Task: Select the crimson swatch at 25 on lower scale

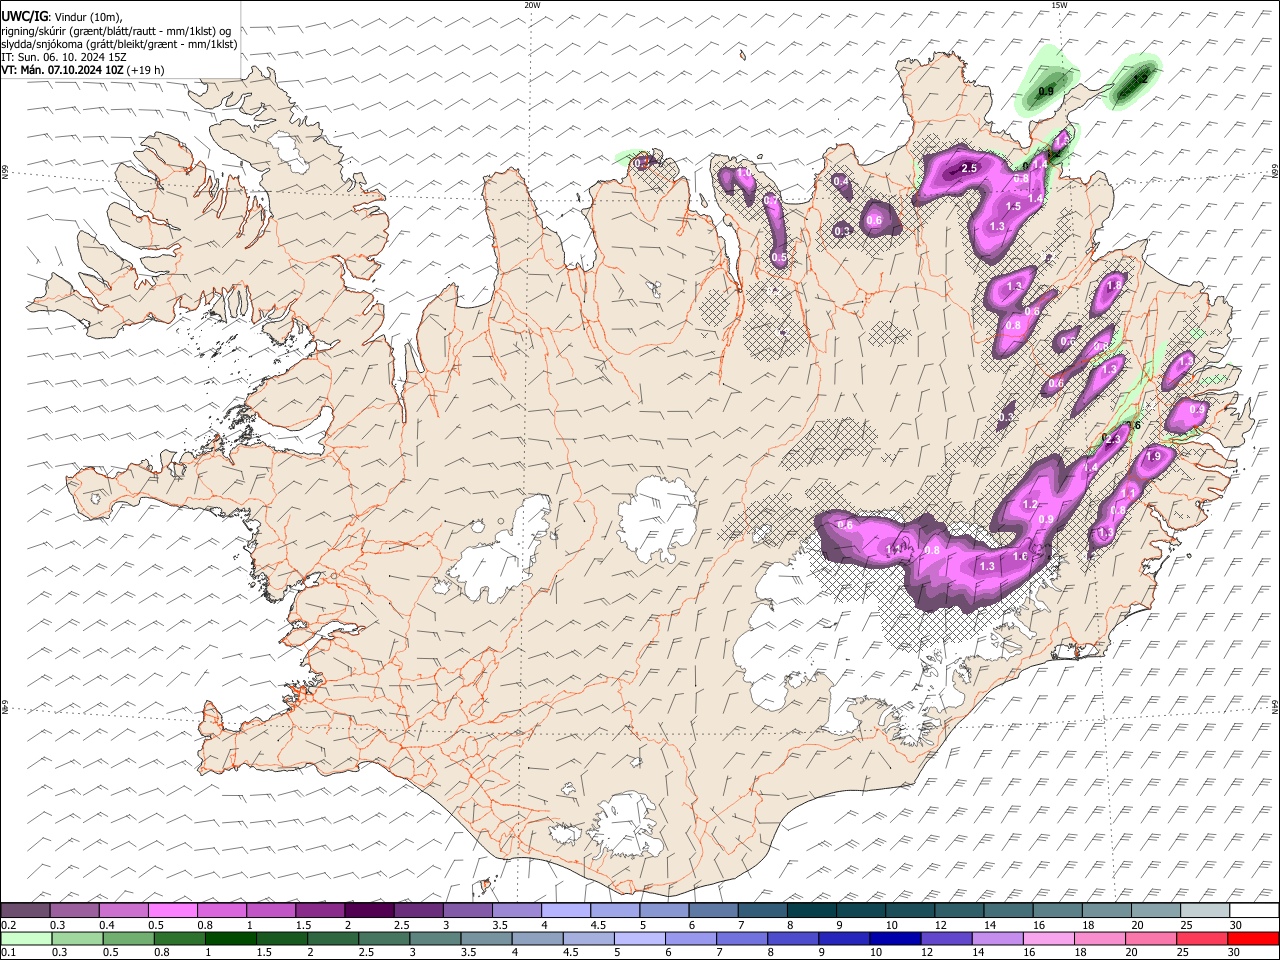Action: [x=1201, y=938]
